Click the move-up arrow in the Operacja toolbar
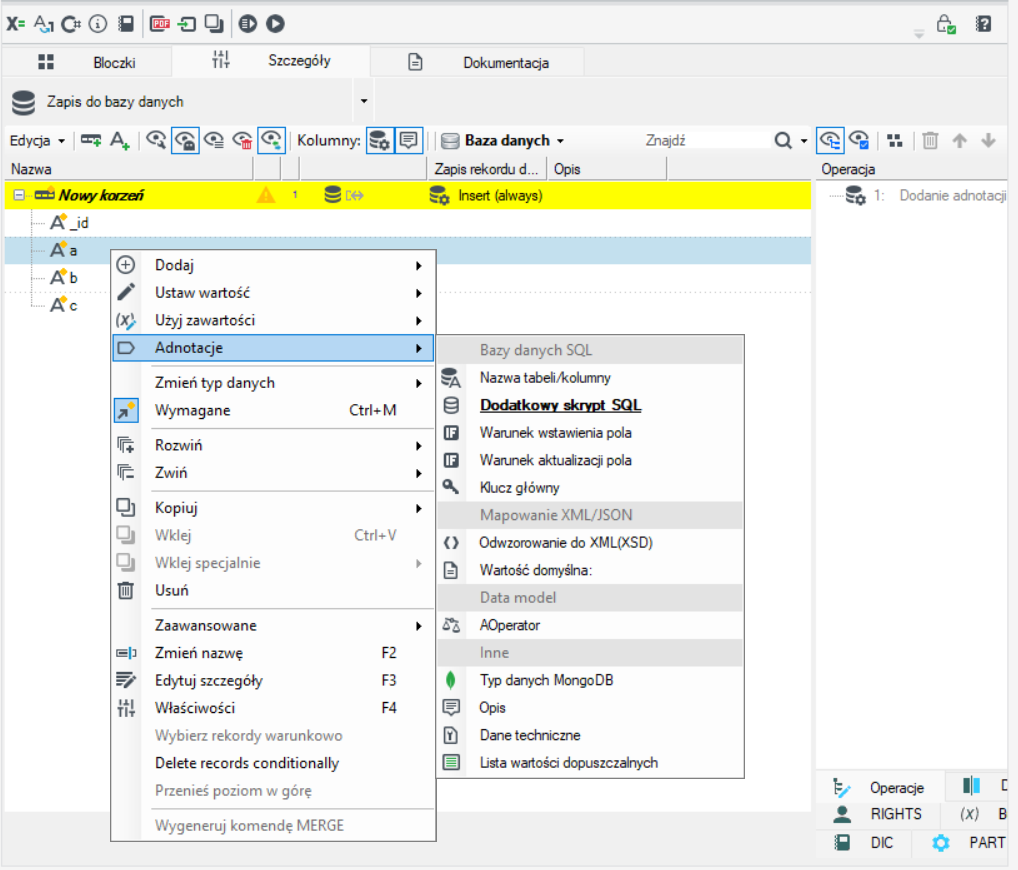Screen dimensions: 1018x870 click(x=960, y=140)
